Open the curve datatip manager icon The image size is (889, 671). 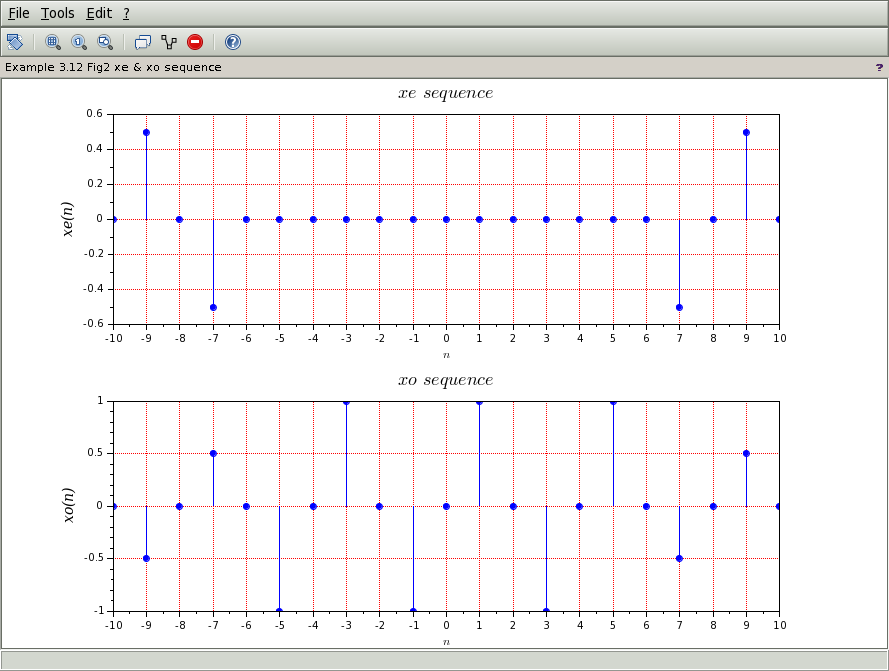tap(168, 42)
